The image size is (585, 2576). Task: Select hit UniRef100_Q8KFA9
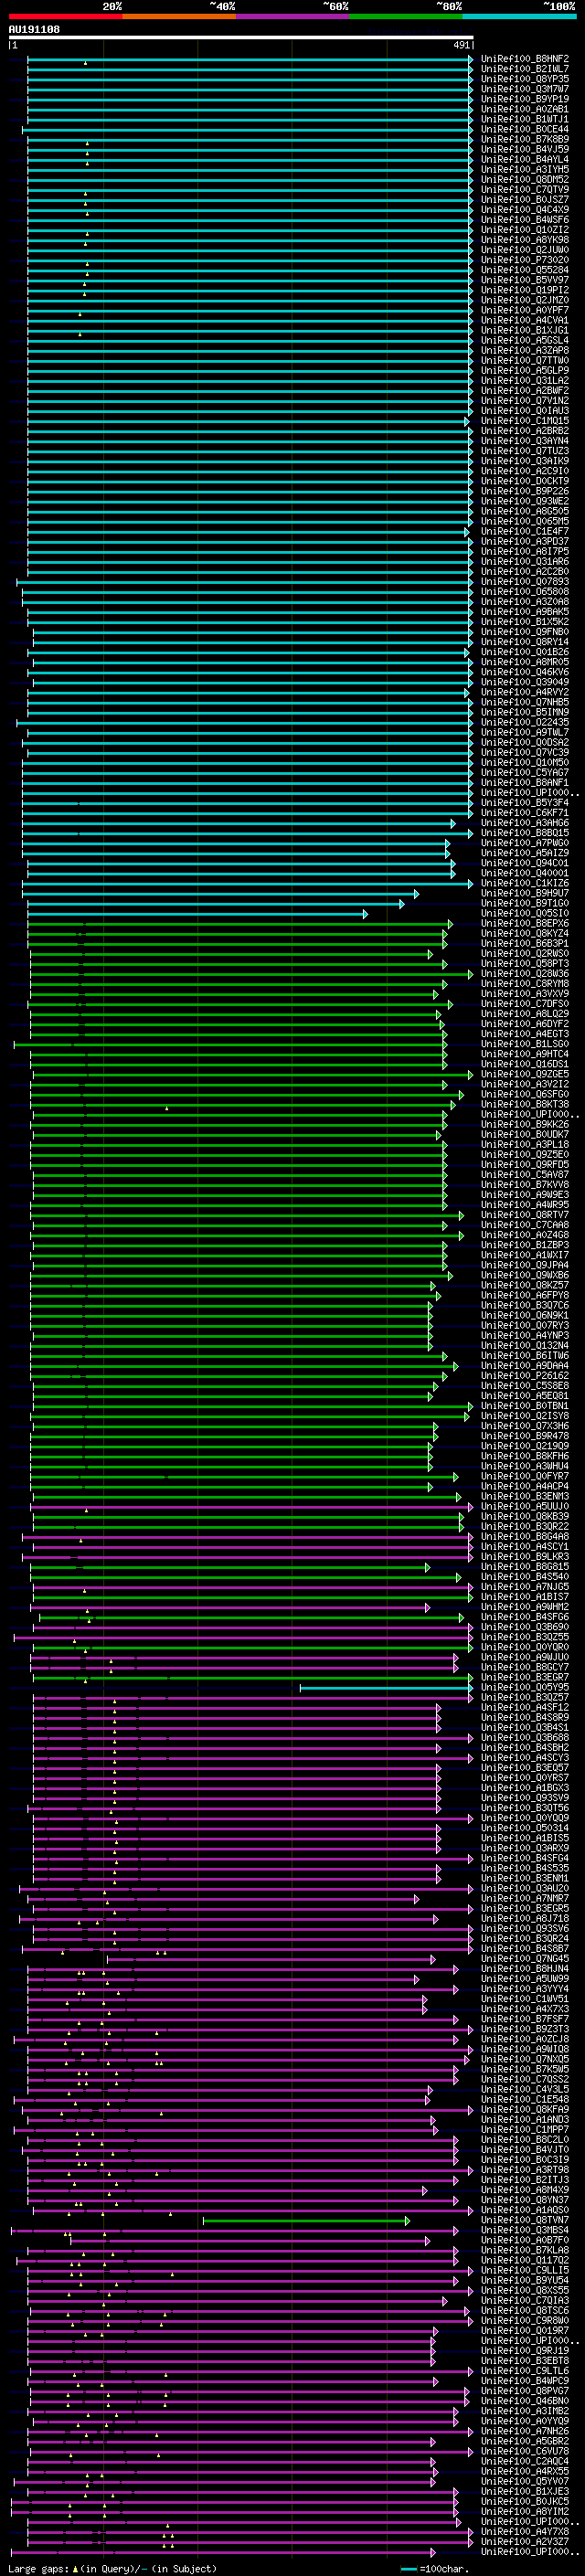coord(525,2109)
